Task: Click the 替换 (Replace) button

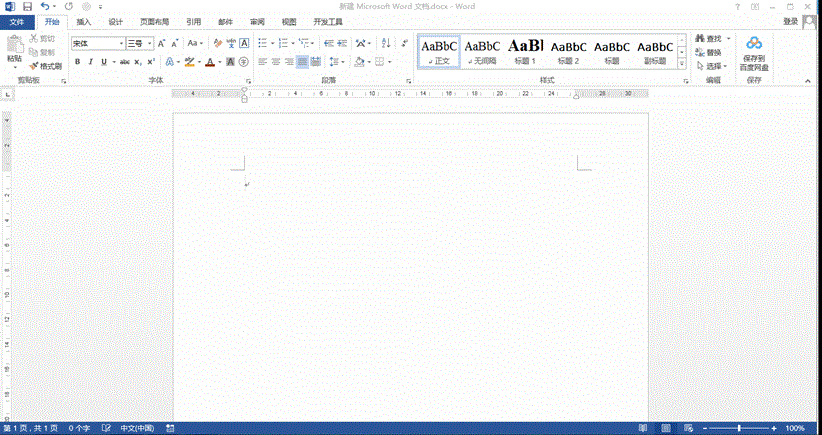Action: pyautogui.click(x=713, y=52)
